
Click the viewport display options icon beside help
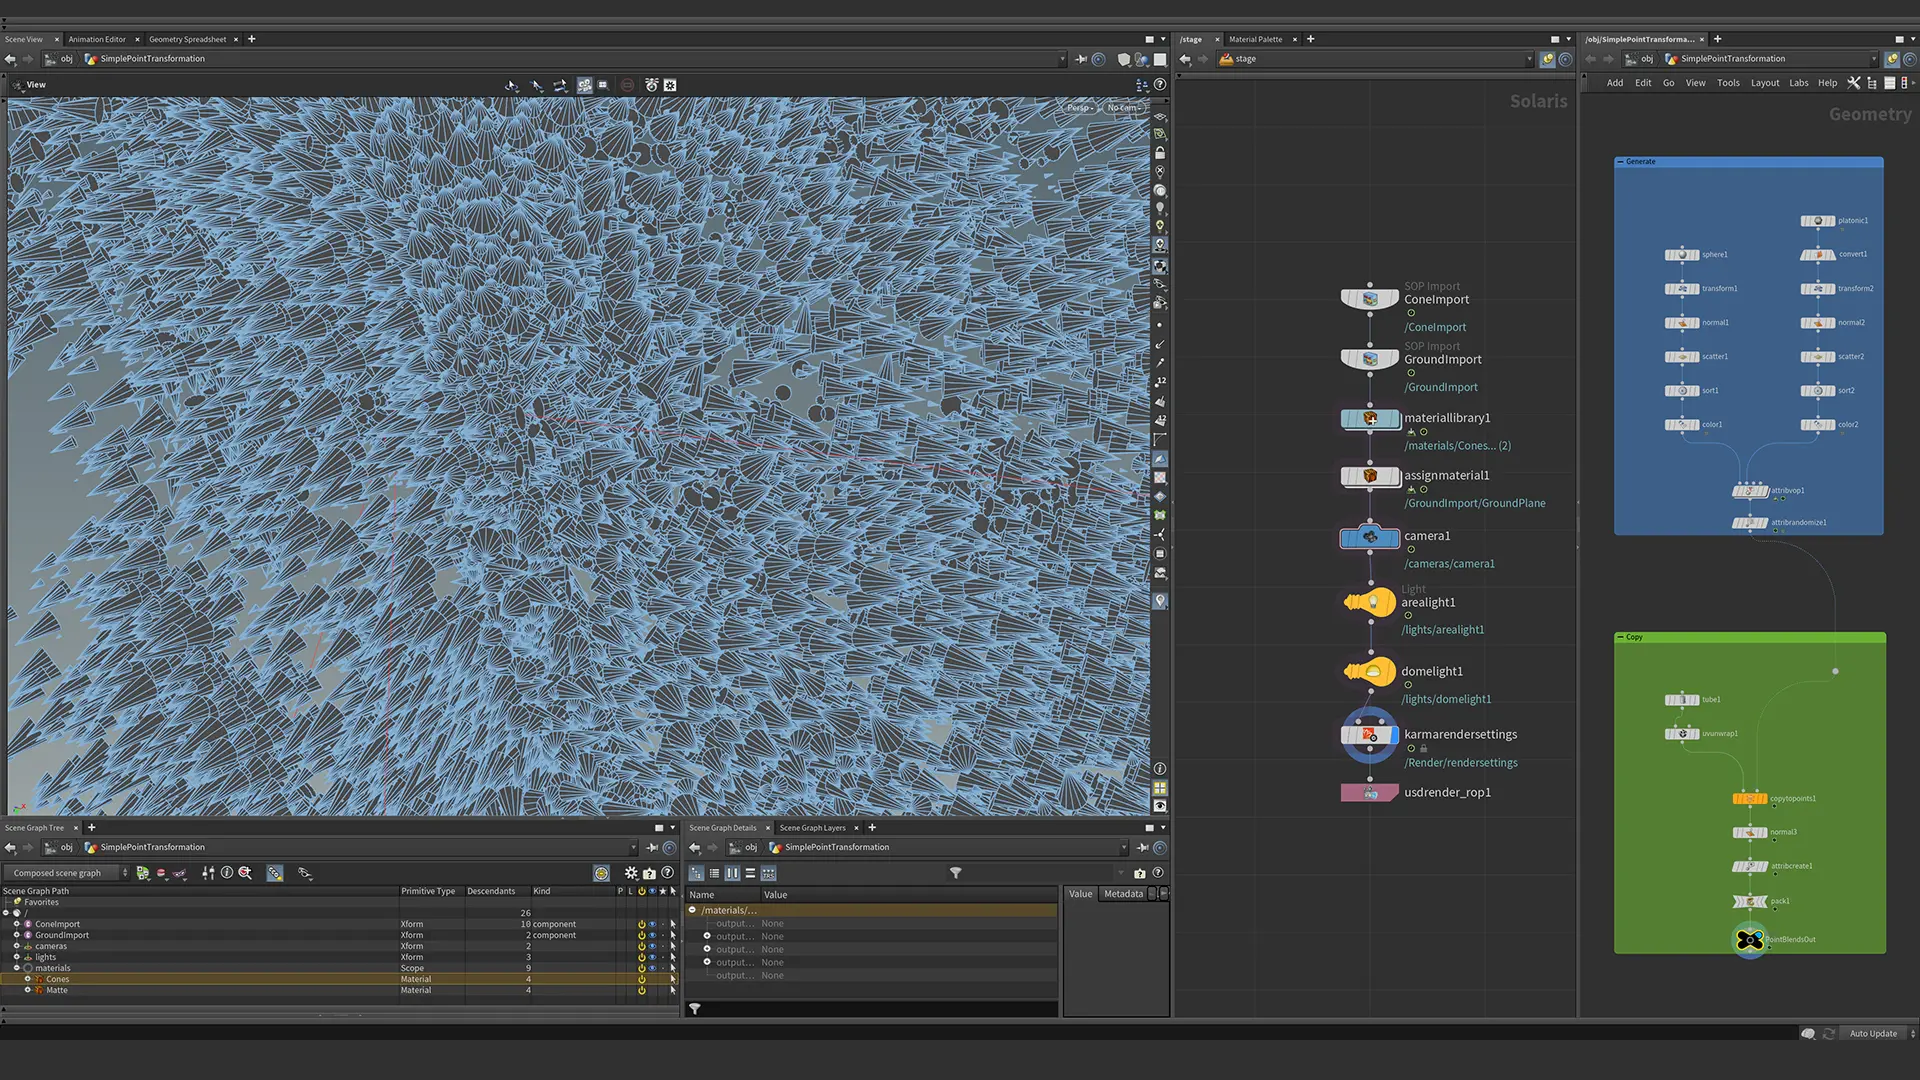pyautogui.click(x=1142, y=85)
